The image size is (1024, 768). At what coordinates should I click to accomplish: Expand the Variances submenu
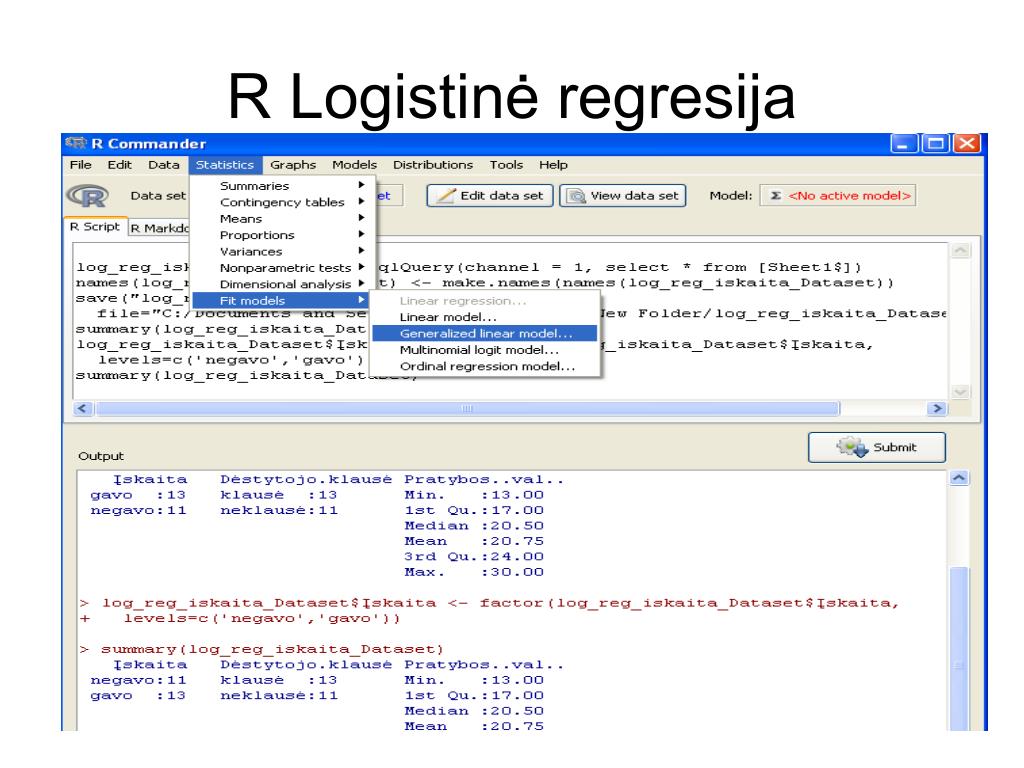pos(282,251)
